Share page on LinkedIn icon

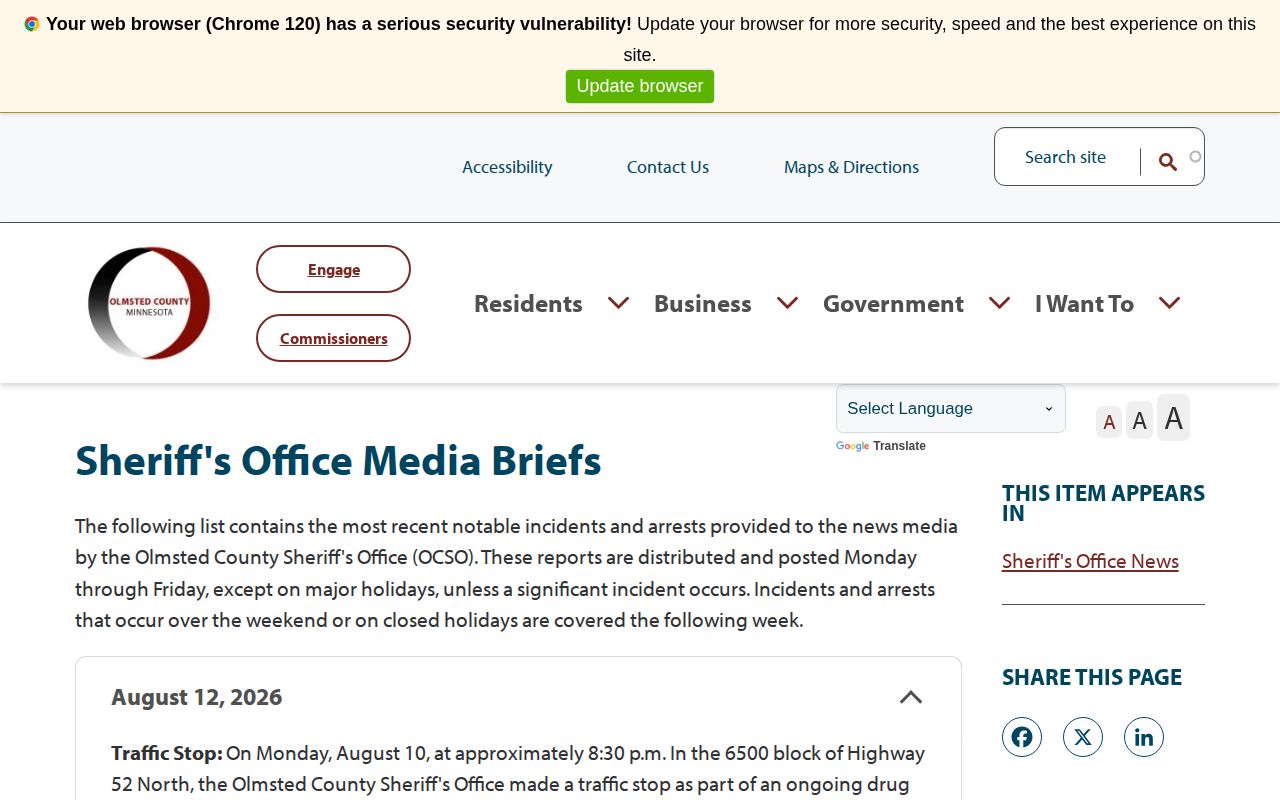click(1144, 737)
